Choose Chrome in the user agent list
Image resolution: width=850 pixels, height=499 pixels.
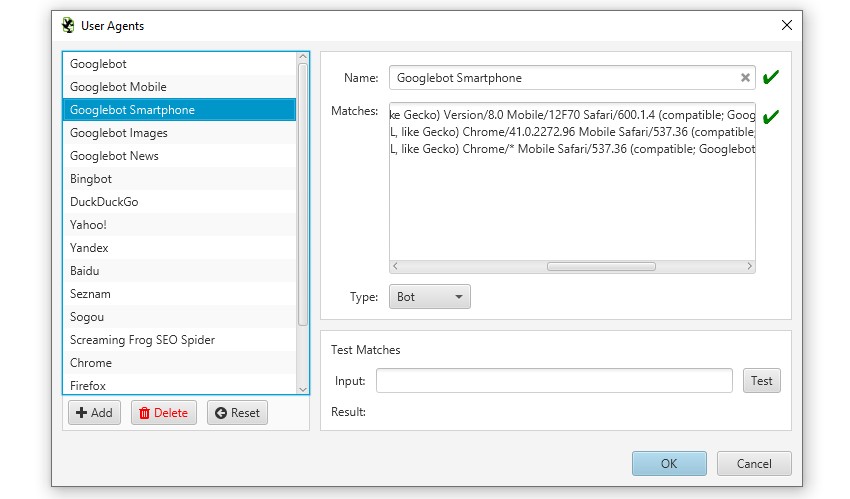179,363
